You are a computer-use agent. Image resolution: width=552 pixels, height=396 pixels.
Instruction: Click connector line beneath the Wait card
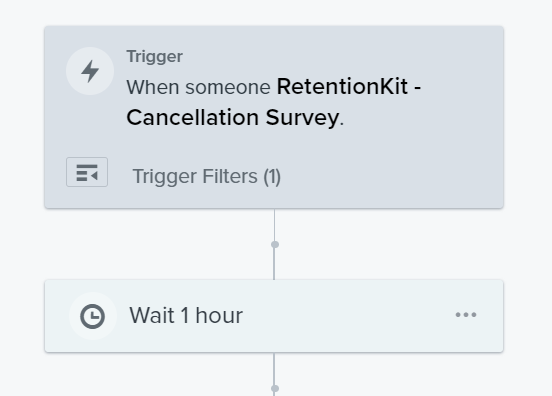(x=274, y=368)
